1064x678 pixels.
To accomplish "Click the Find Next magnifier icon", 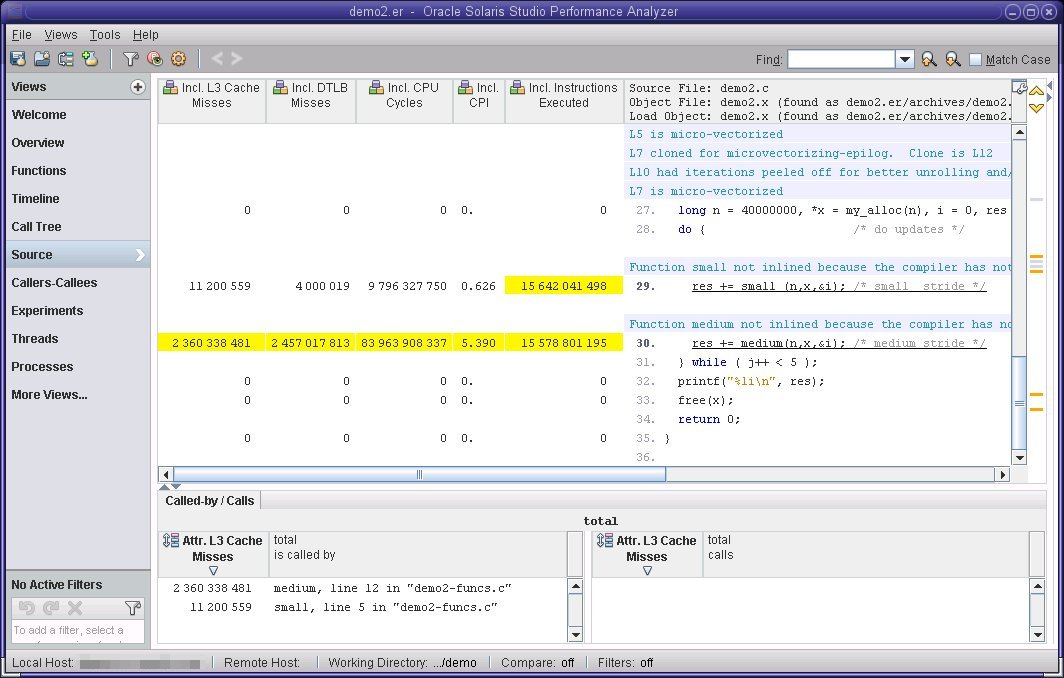I will point(953,60).
